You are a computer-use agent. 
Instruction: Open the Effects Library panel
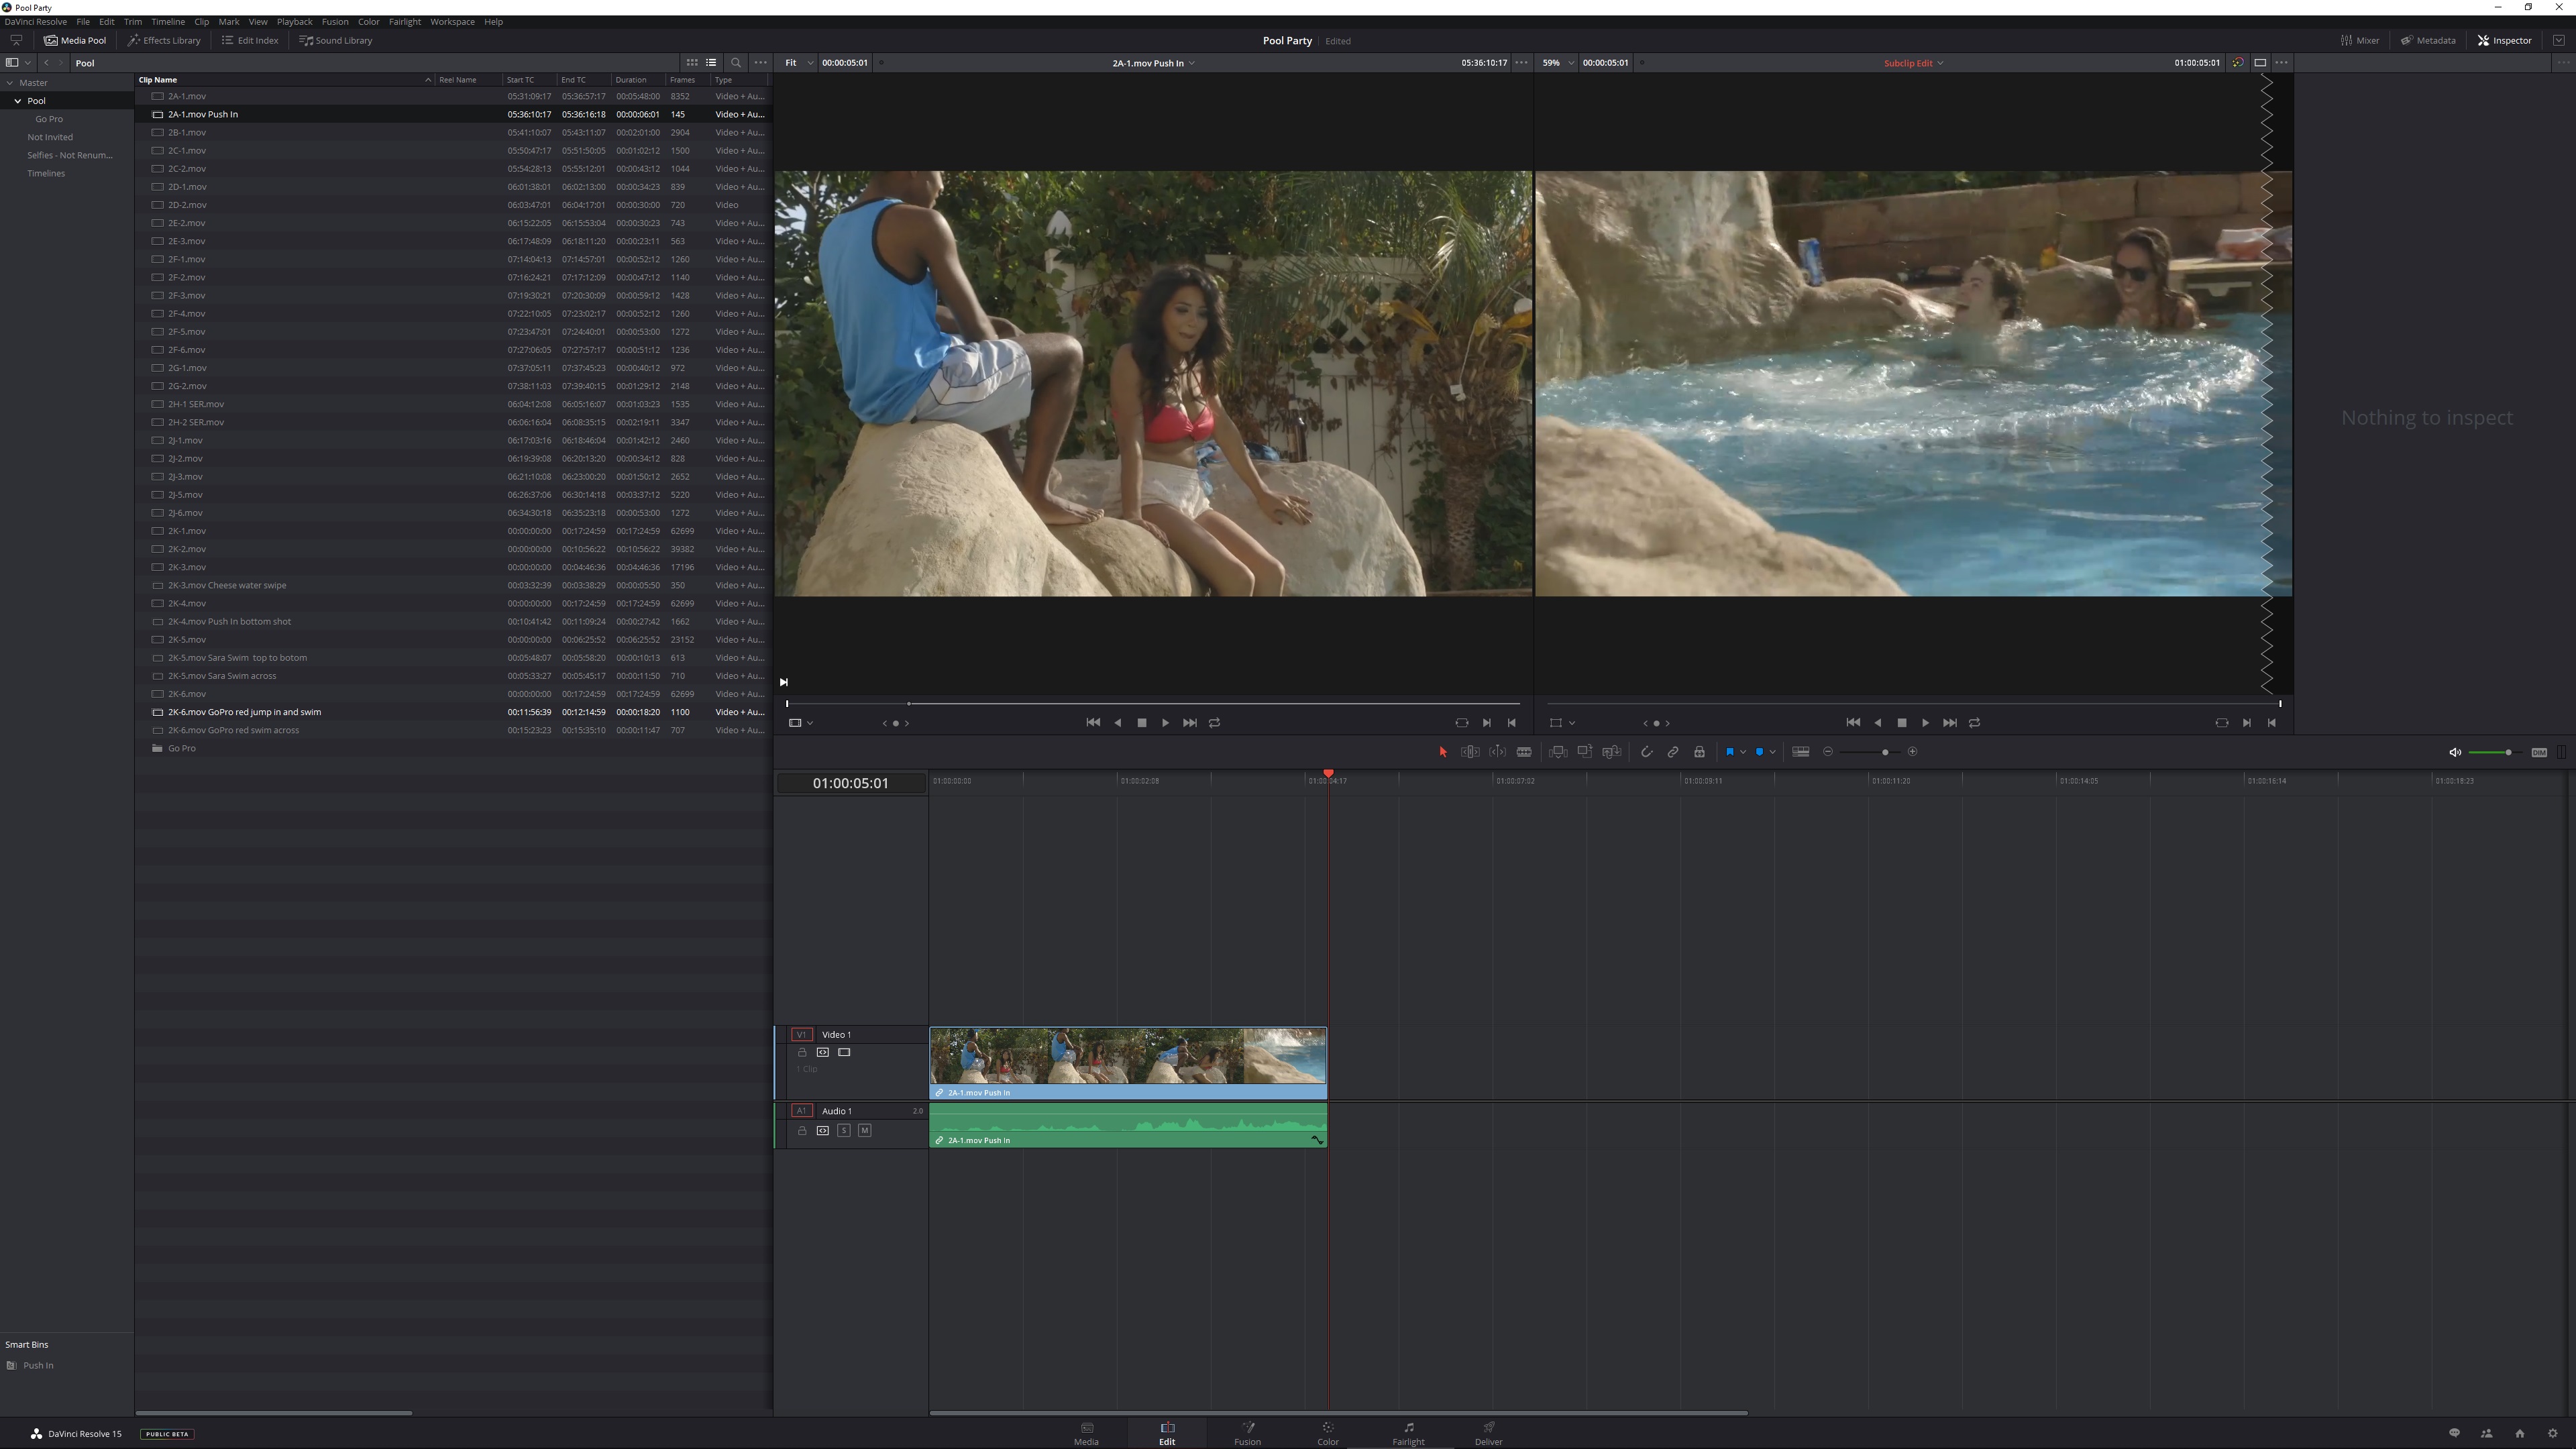tap(164, 40)
